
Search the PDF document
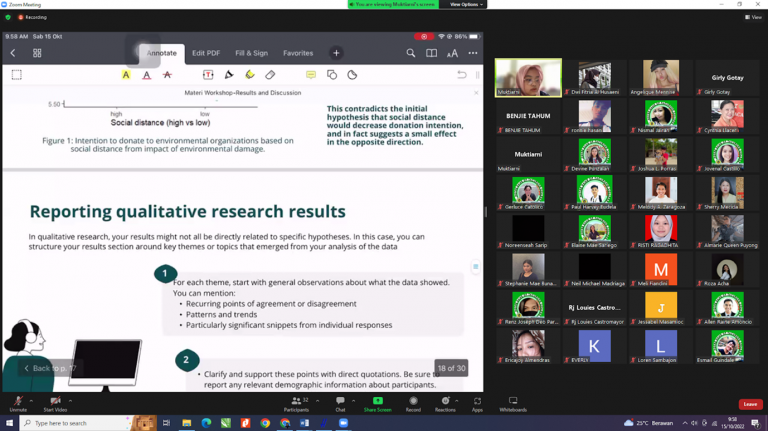coord(410,53)
